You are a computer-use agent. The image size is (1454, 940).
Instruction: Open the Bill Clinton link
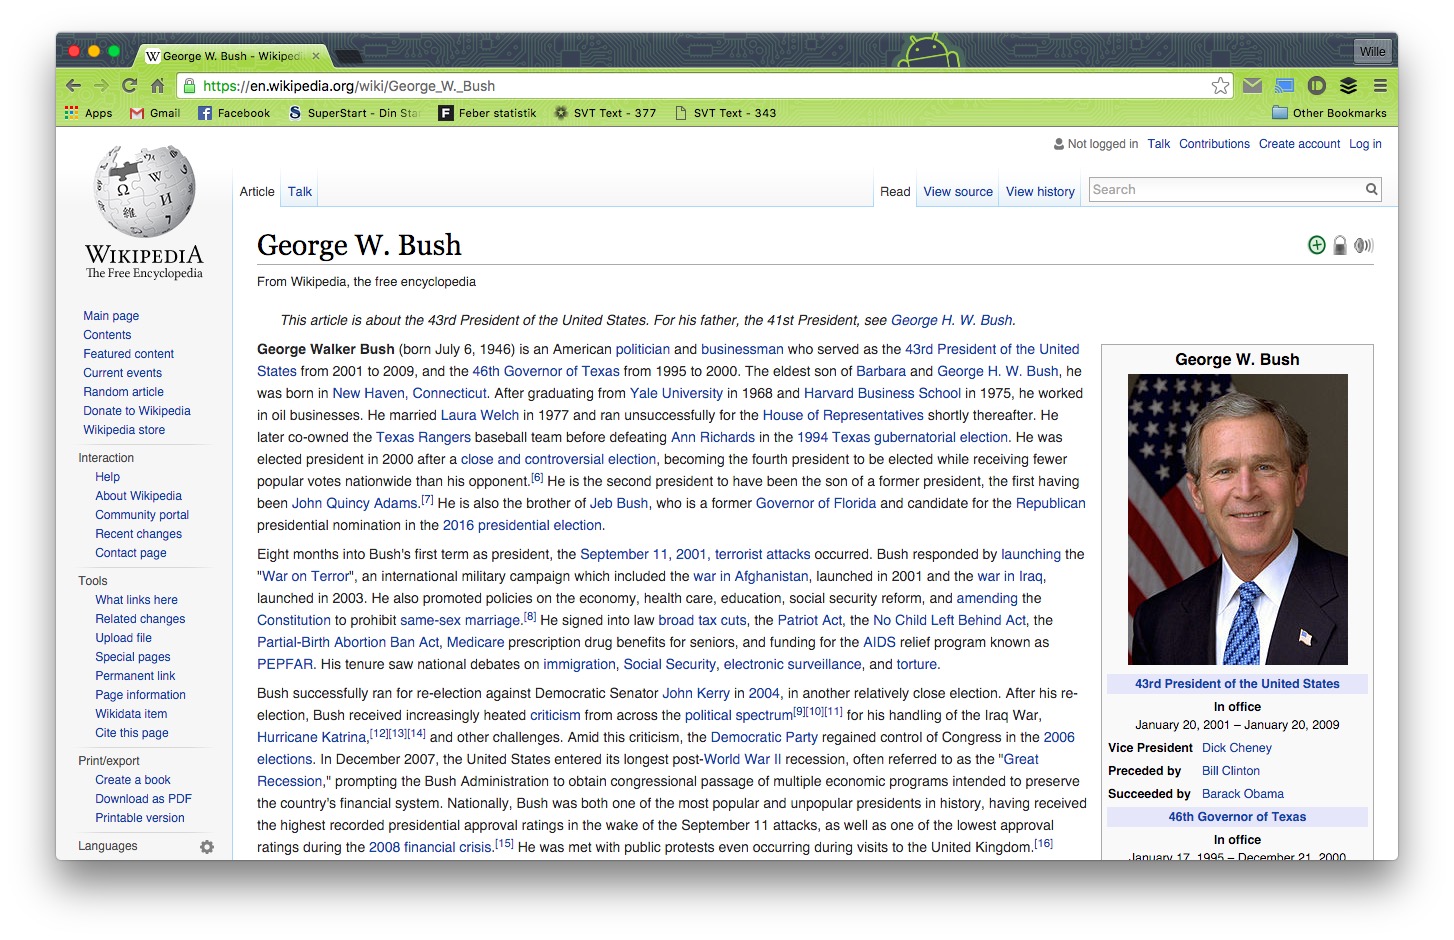[x=1231, y=771]
